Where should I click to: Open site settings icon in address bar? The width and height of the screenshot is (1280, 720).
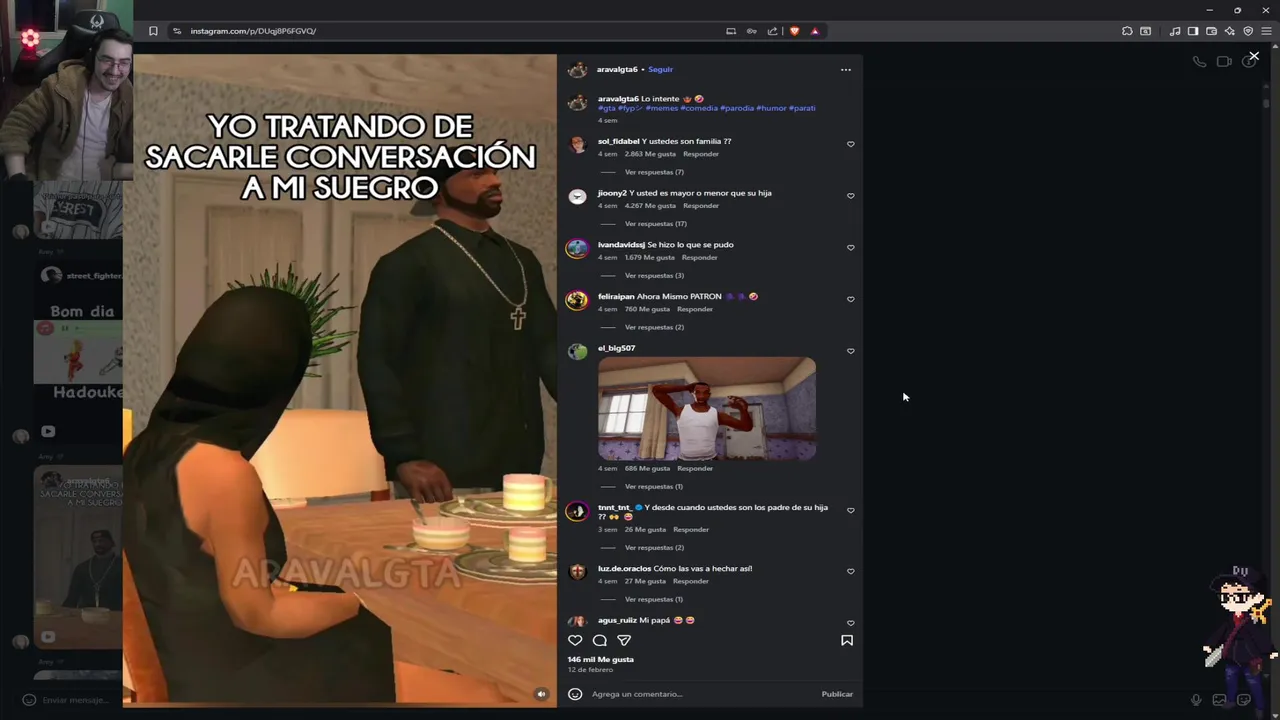[177, 31]
